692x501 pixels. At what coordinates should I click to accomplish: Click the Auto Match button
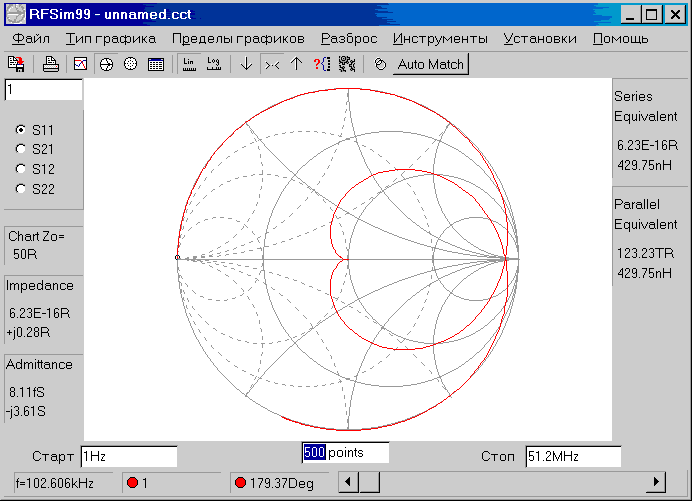click(x=430, y=64)
